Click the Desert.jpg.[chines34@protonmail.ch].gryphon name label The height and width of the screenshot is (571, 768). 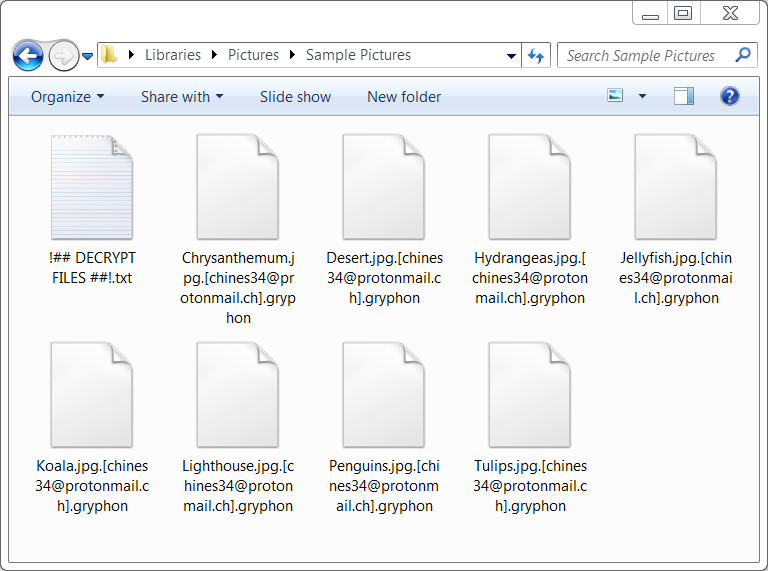coord(384,278)
